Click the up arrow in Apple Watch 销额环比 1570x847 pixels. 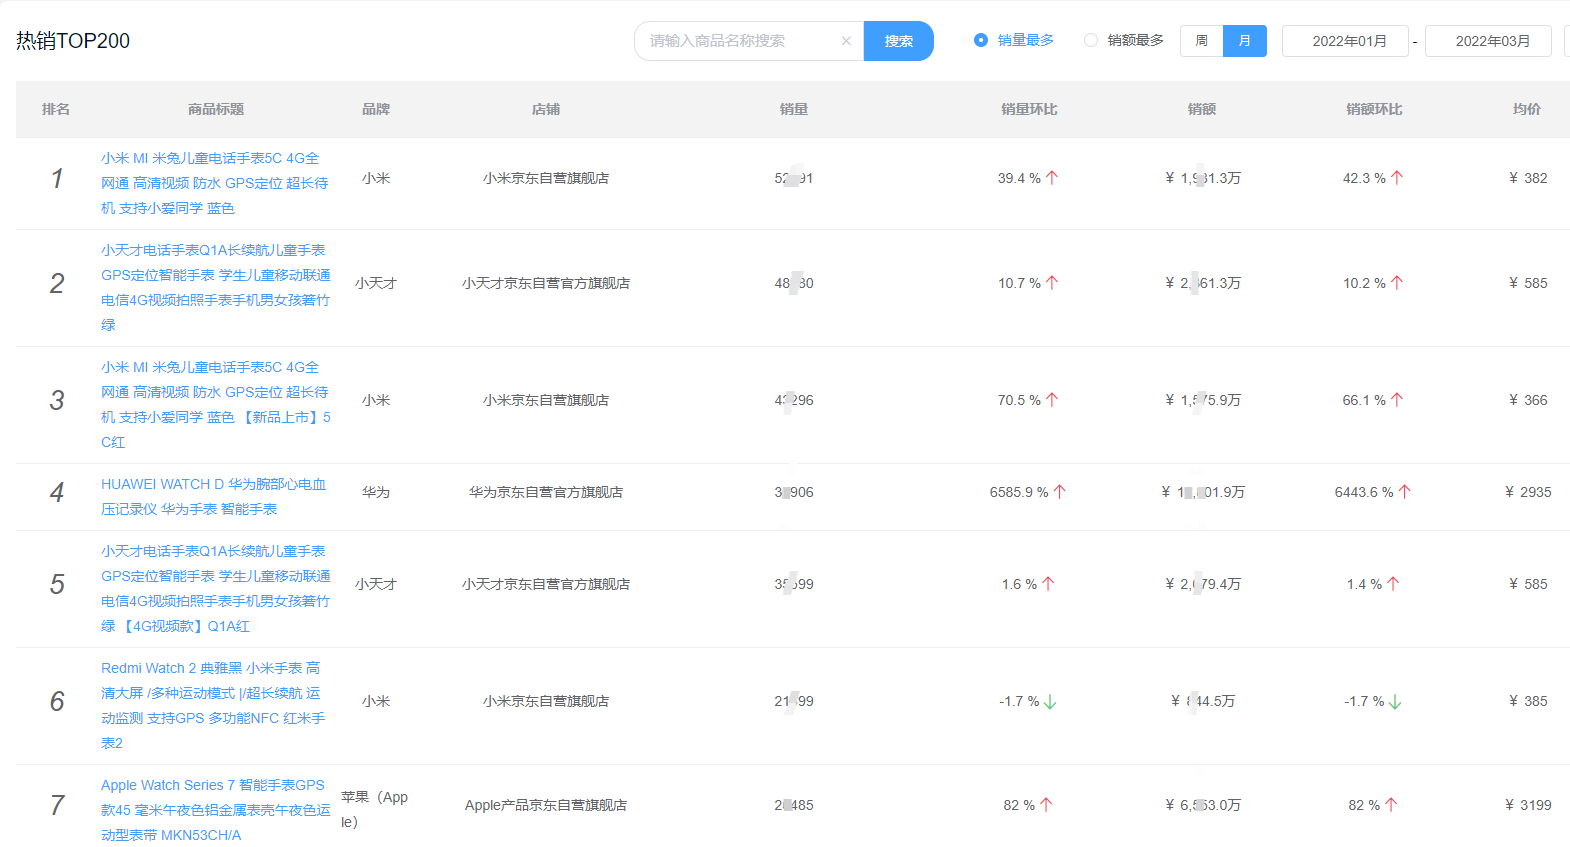click(1391, 805)
